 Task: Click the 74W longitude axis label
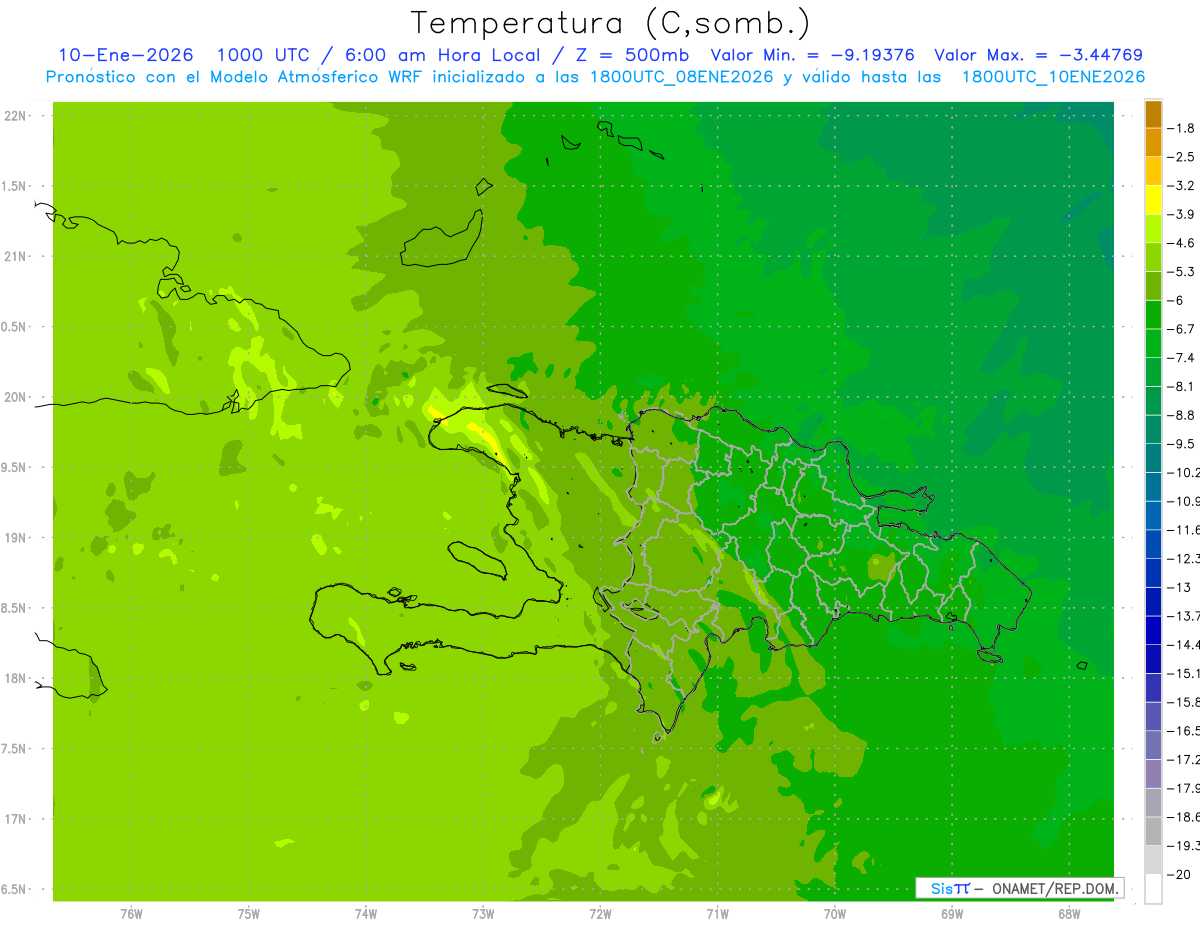[366, 914]
